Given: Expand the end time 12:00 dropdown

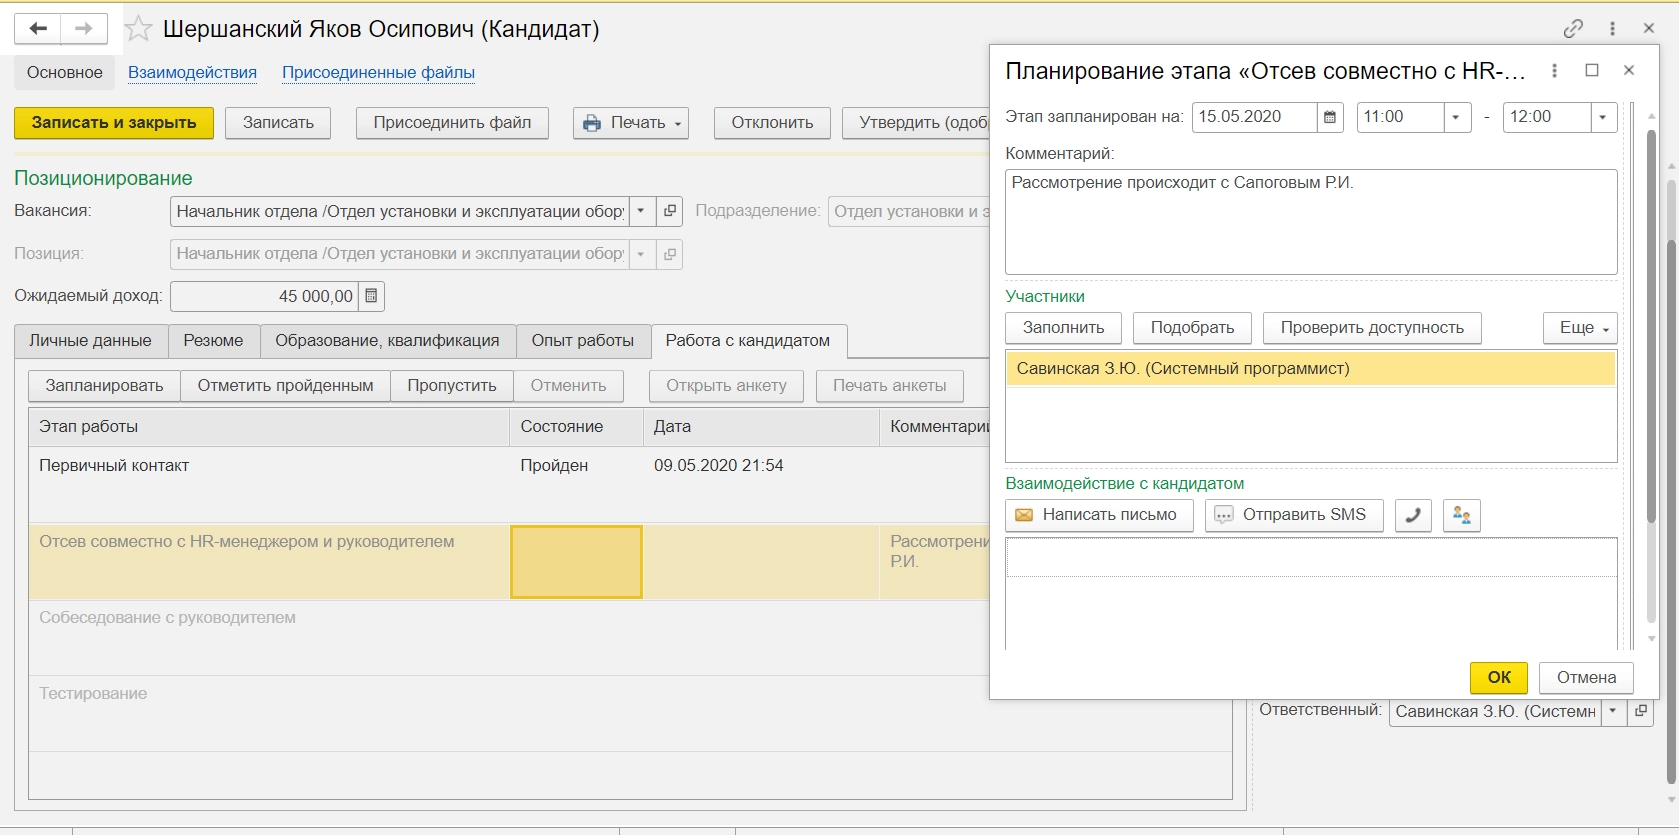Looking at the screenshot, I should (x=1603, y=117).
